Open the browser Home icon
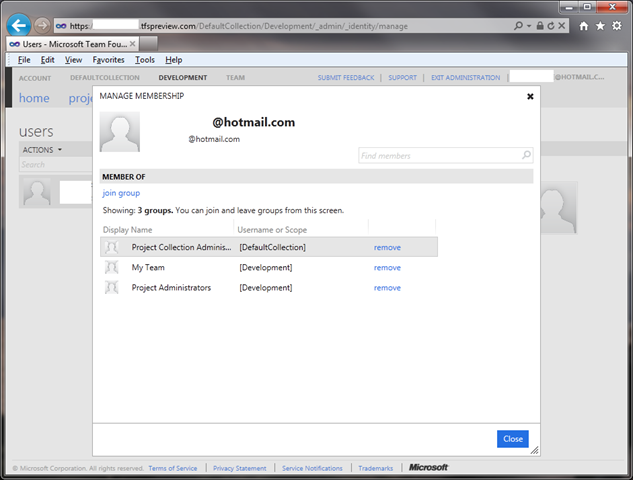The image size is (633, 480). [583, 26]
